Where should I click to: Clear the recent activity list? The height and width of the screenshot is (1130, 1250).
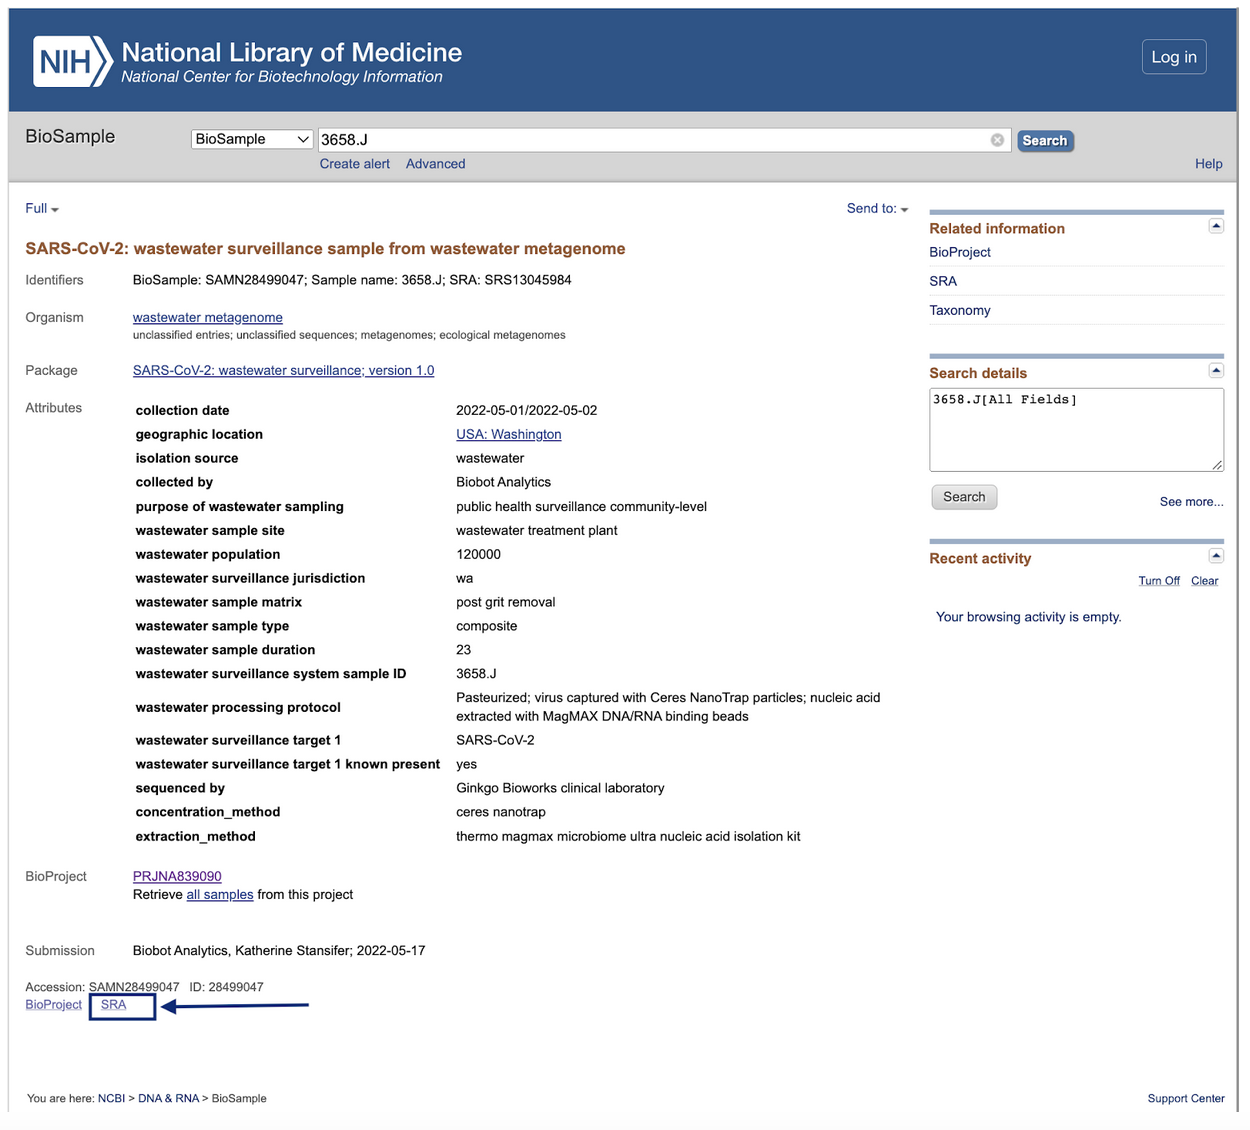pos(1205,581)
